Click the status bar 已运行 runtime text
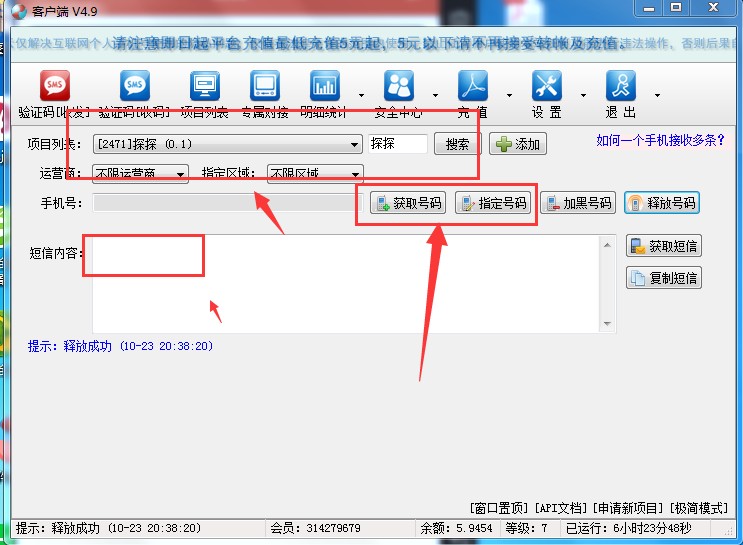743x545 pixels. 629,528
